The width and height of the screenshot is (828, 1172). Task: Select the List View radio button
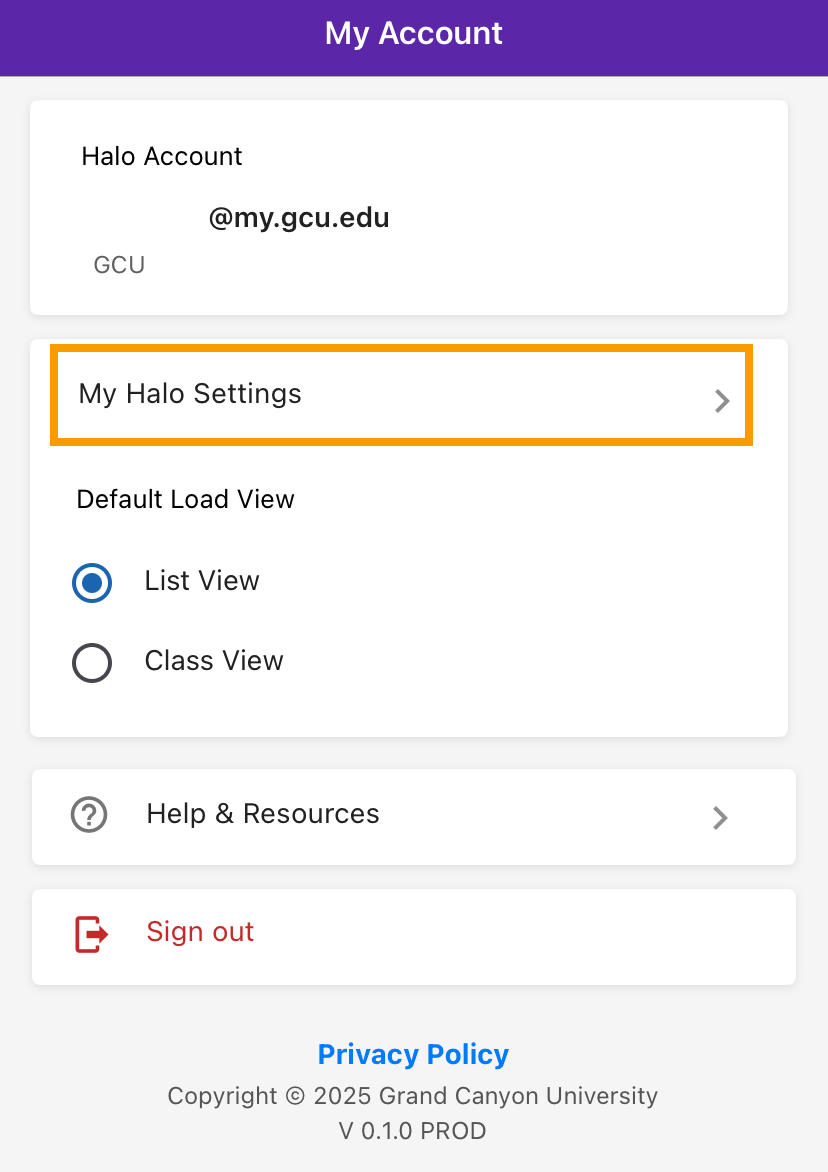point(92,582)
